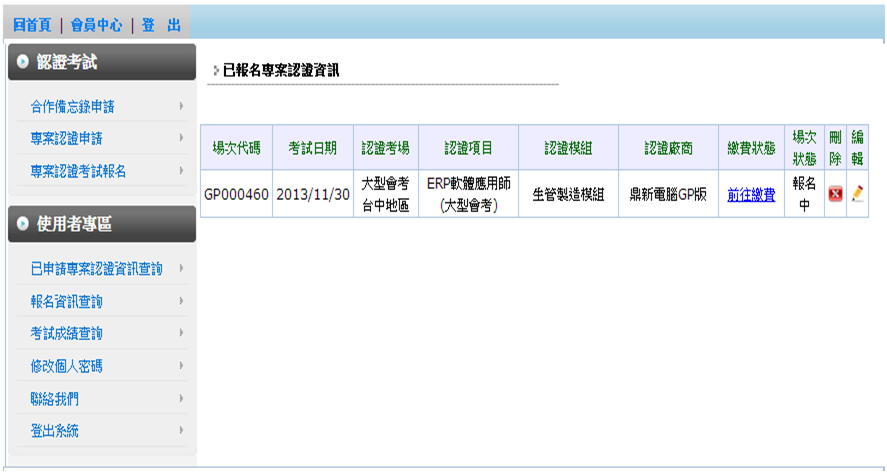Image resolution: width=887 pixels, height=472 pixels.
Task: Click the 考試日期 column header
Action: click(313, 148)
